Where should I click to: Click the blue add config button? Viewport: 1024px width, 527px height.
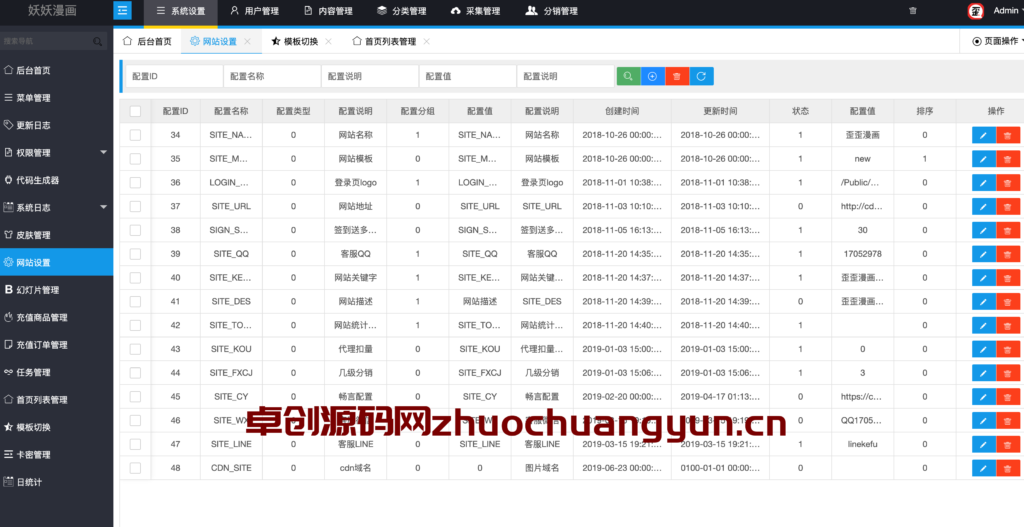652,76
